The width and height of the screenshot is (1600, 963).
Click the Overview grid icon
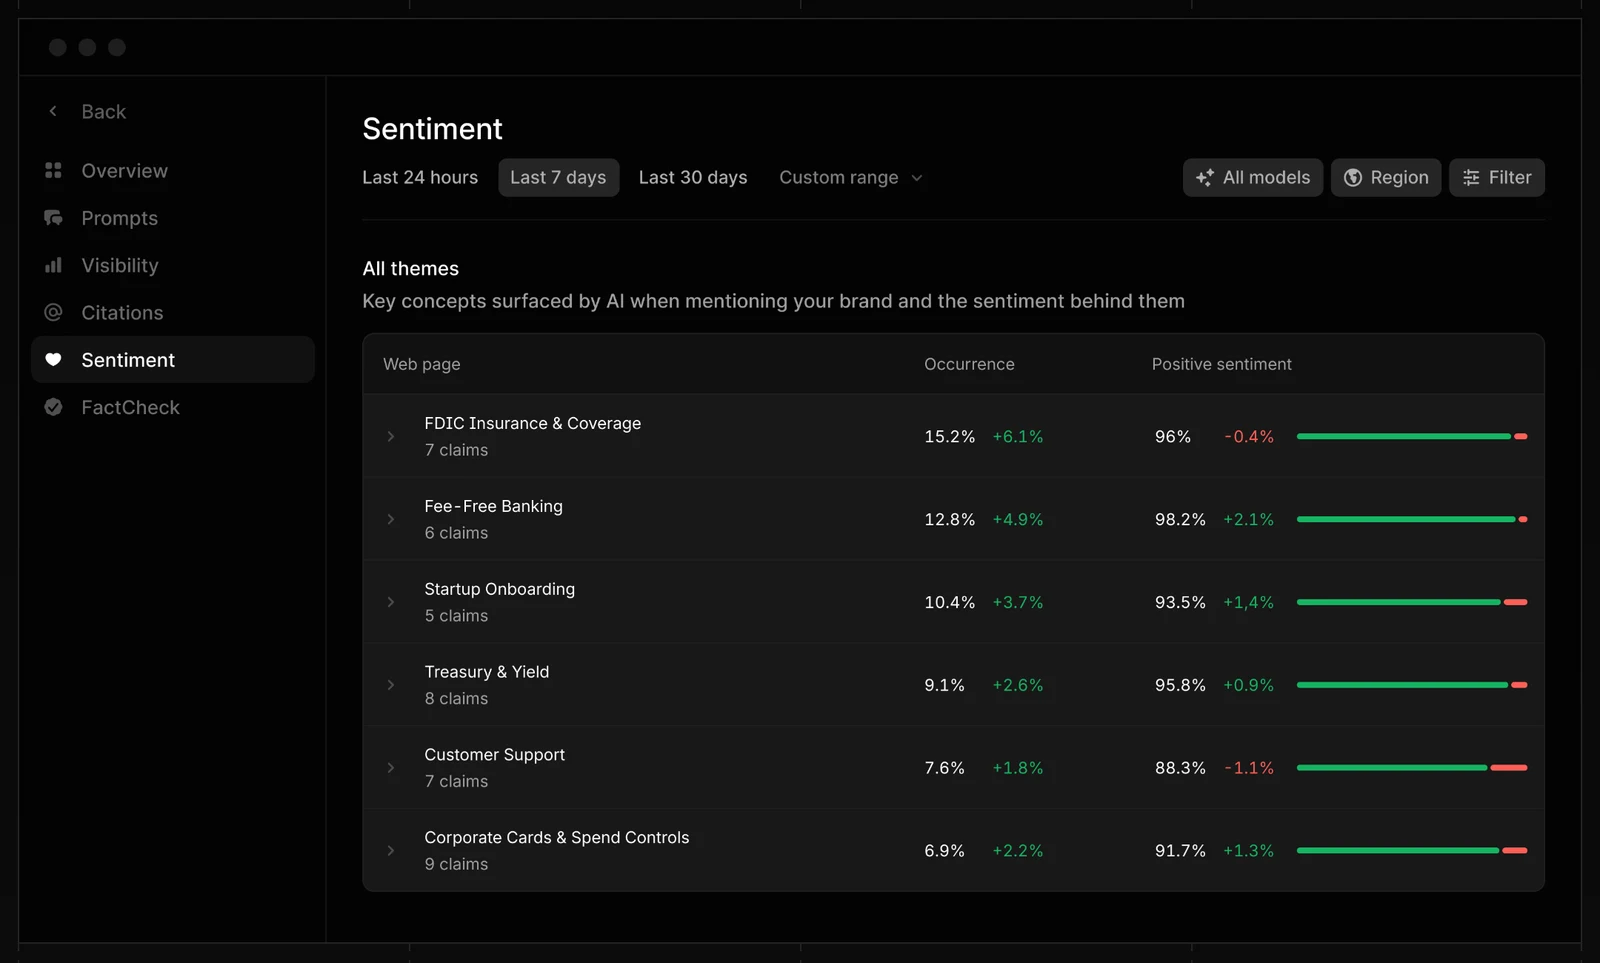point(53,170)
